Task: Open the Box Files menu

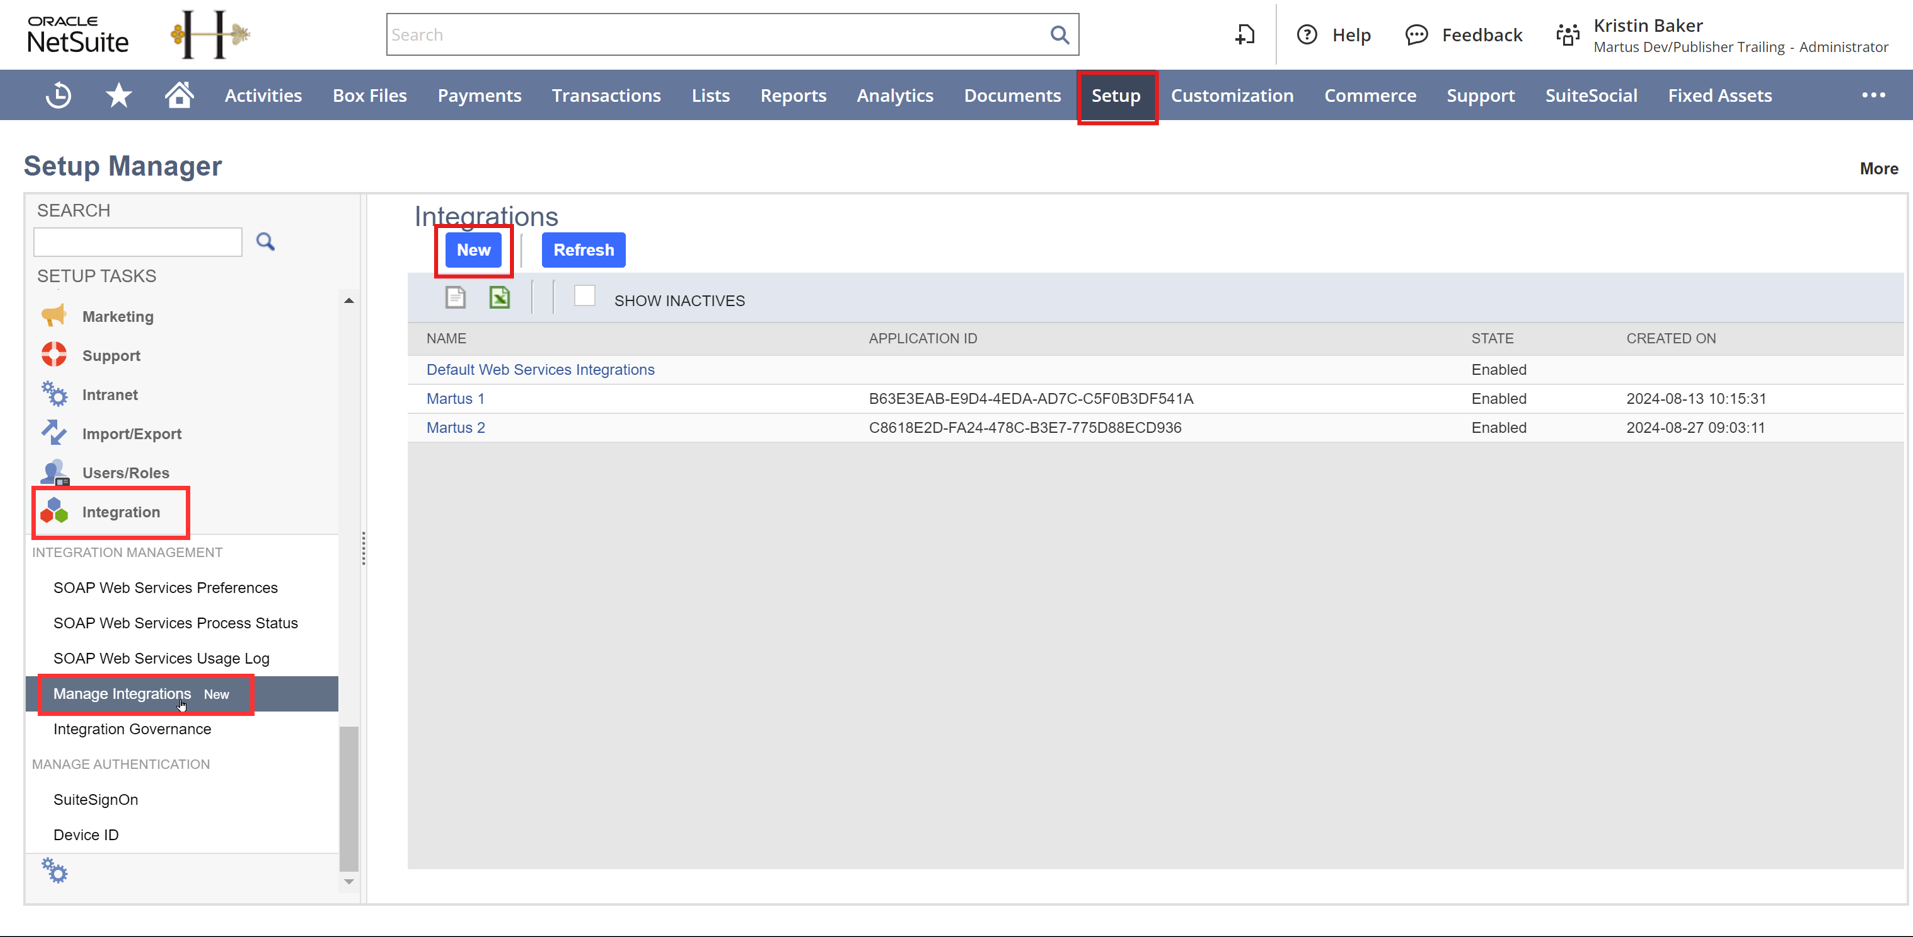Action: [x=370, y=95]
